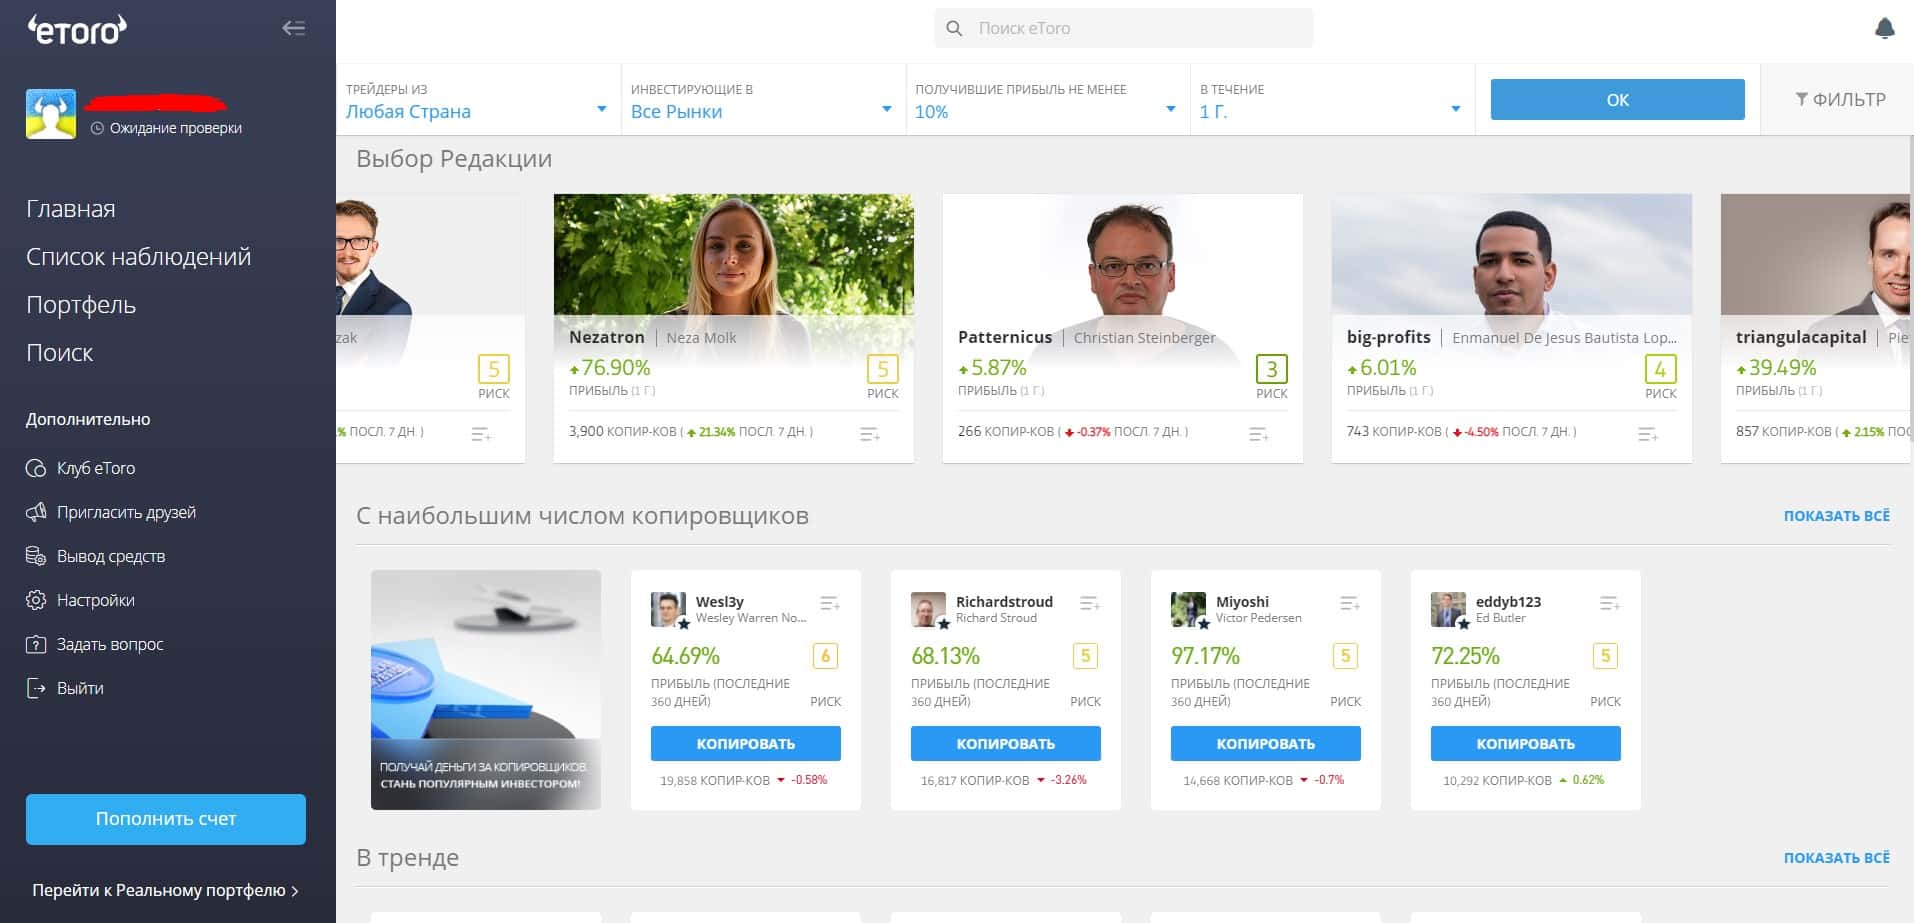The width and height of the screenshot is (1914, 923).
Task: Add big-profits to watchlist icon
Action: [x=1648, y=434]
